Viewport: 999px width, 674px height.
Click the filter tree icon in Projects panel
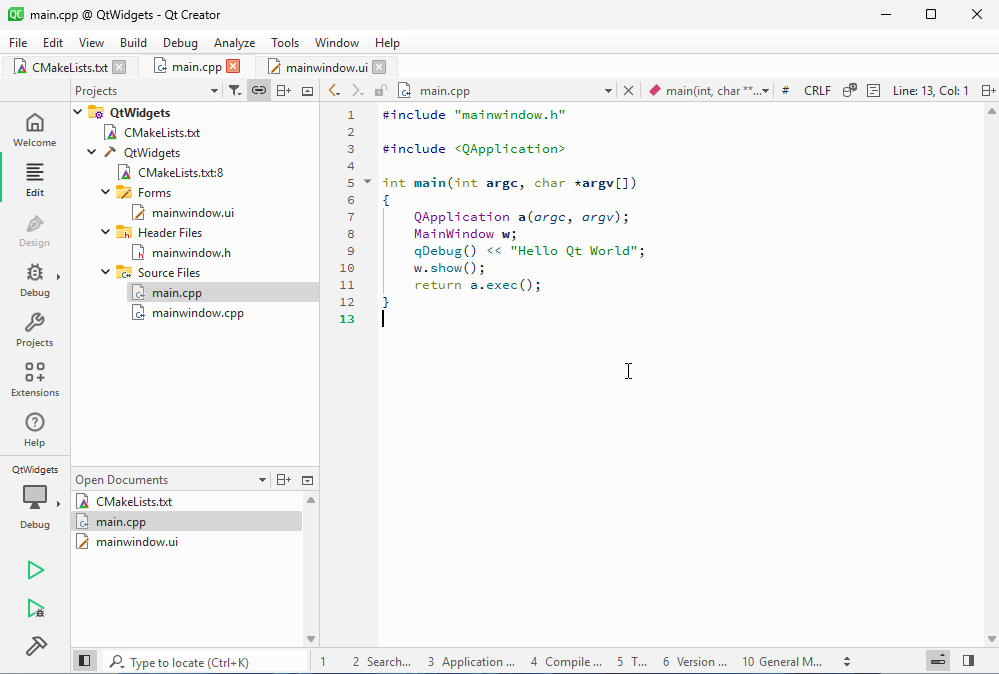[x=235, y=90]
